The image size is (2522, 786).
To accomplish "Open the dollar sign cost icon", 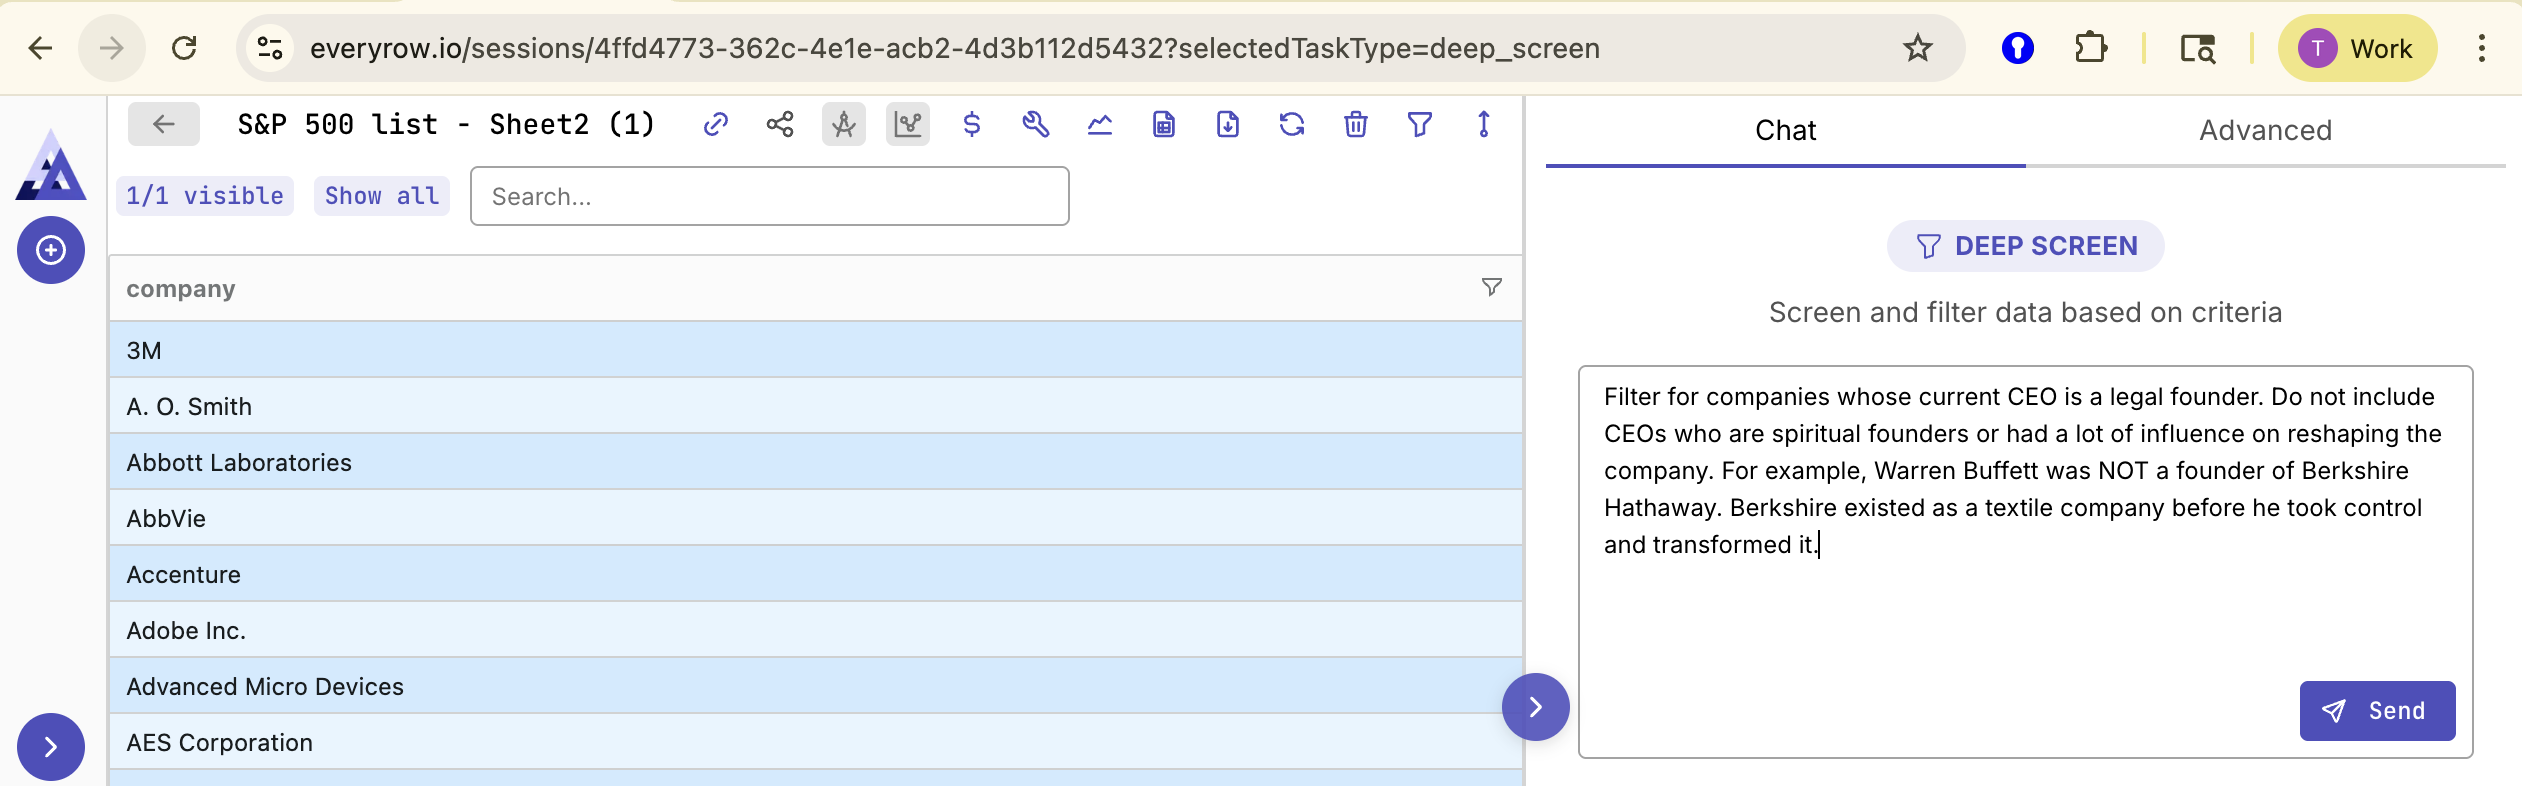I will coord(972,125).
